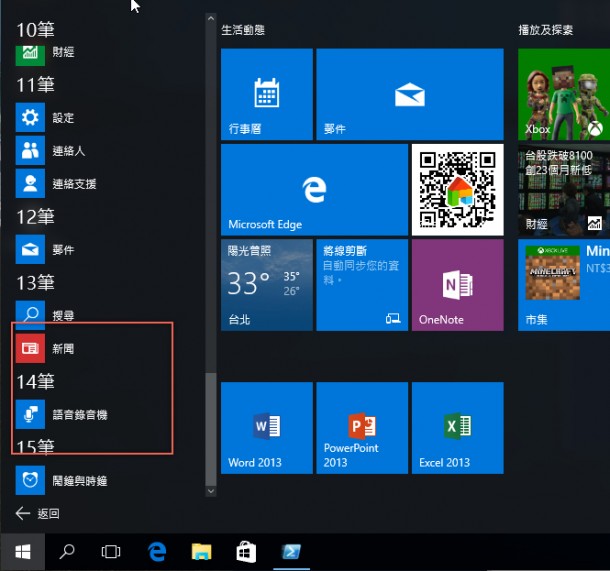The width and height of the screenshot is (610, 571).
Task: Select the 12筆 section header
Action: tap(35, 217)
